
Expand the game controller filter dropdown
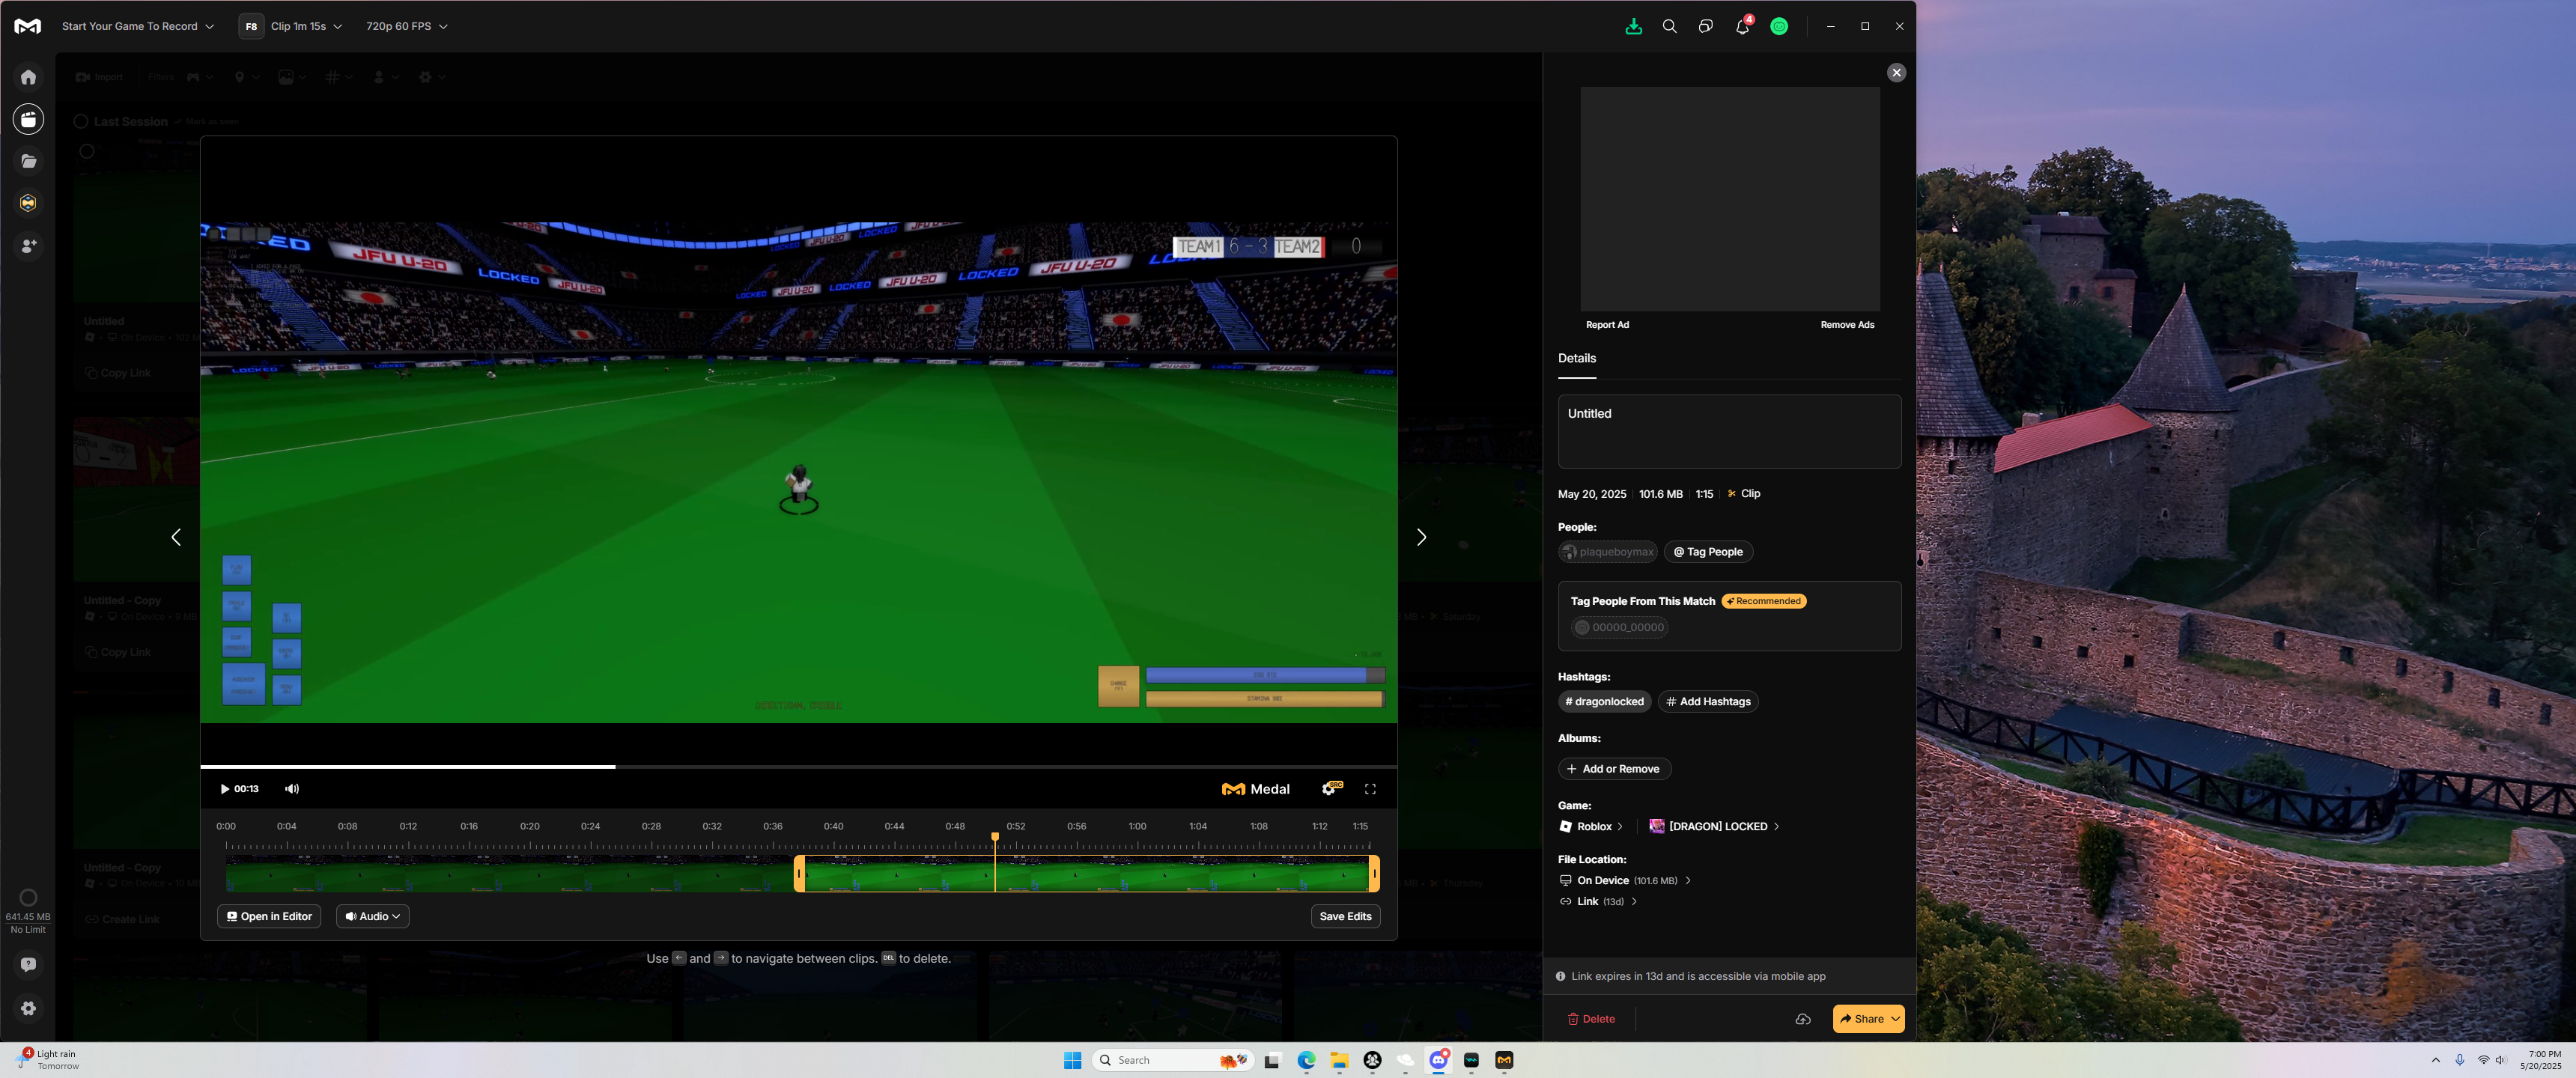(200, 77)
